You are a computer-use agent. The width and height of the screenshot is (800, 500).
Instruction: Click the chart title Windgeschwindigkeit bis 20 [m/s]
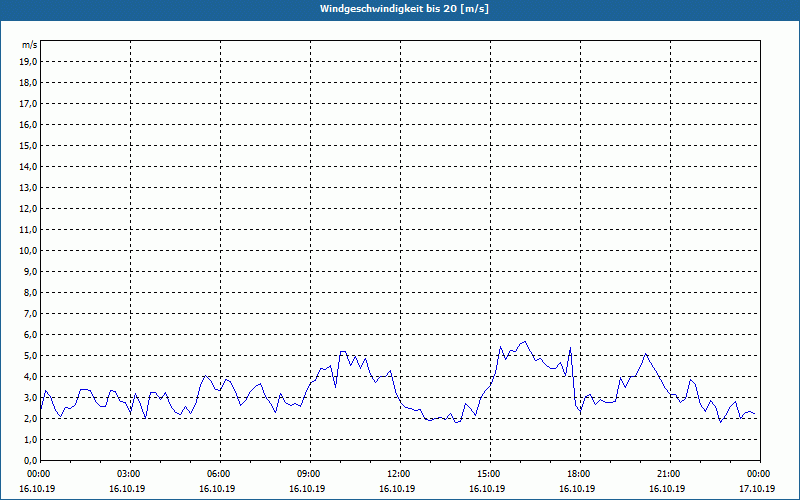click(404, 9)
